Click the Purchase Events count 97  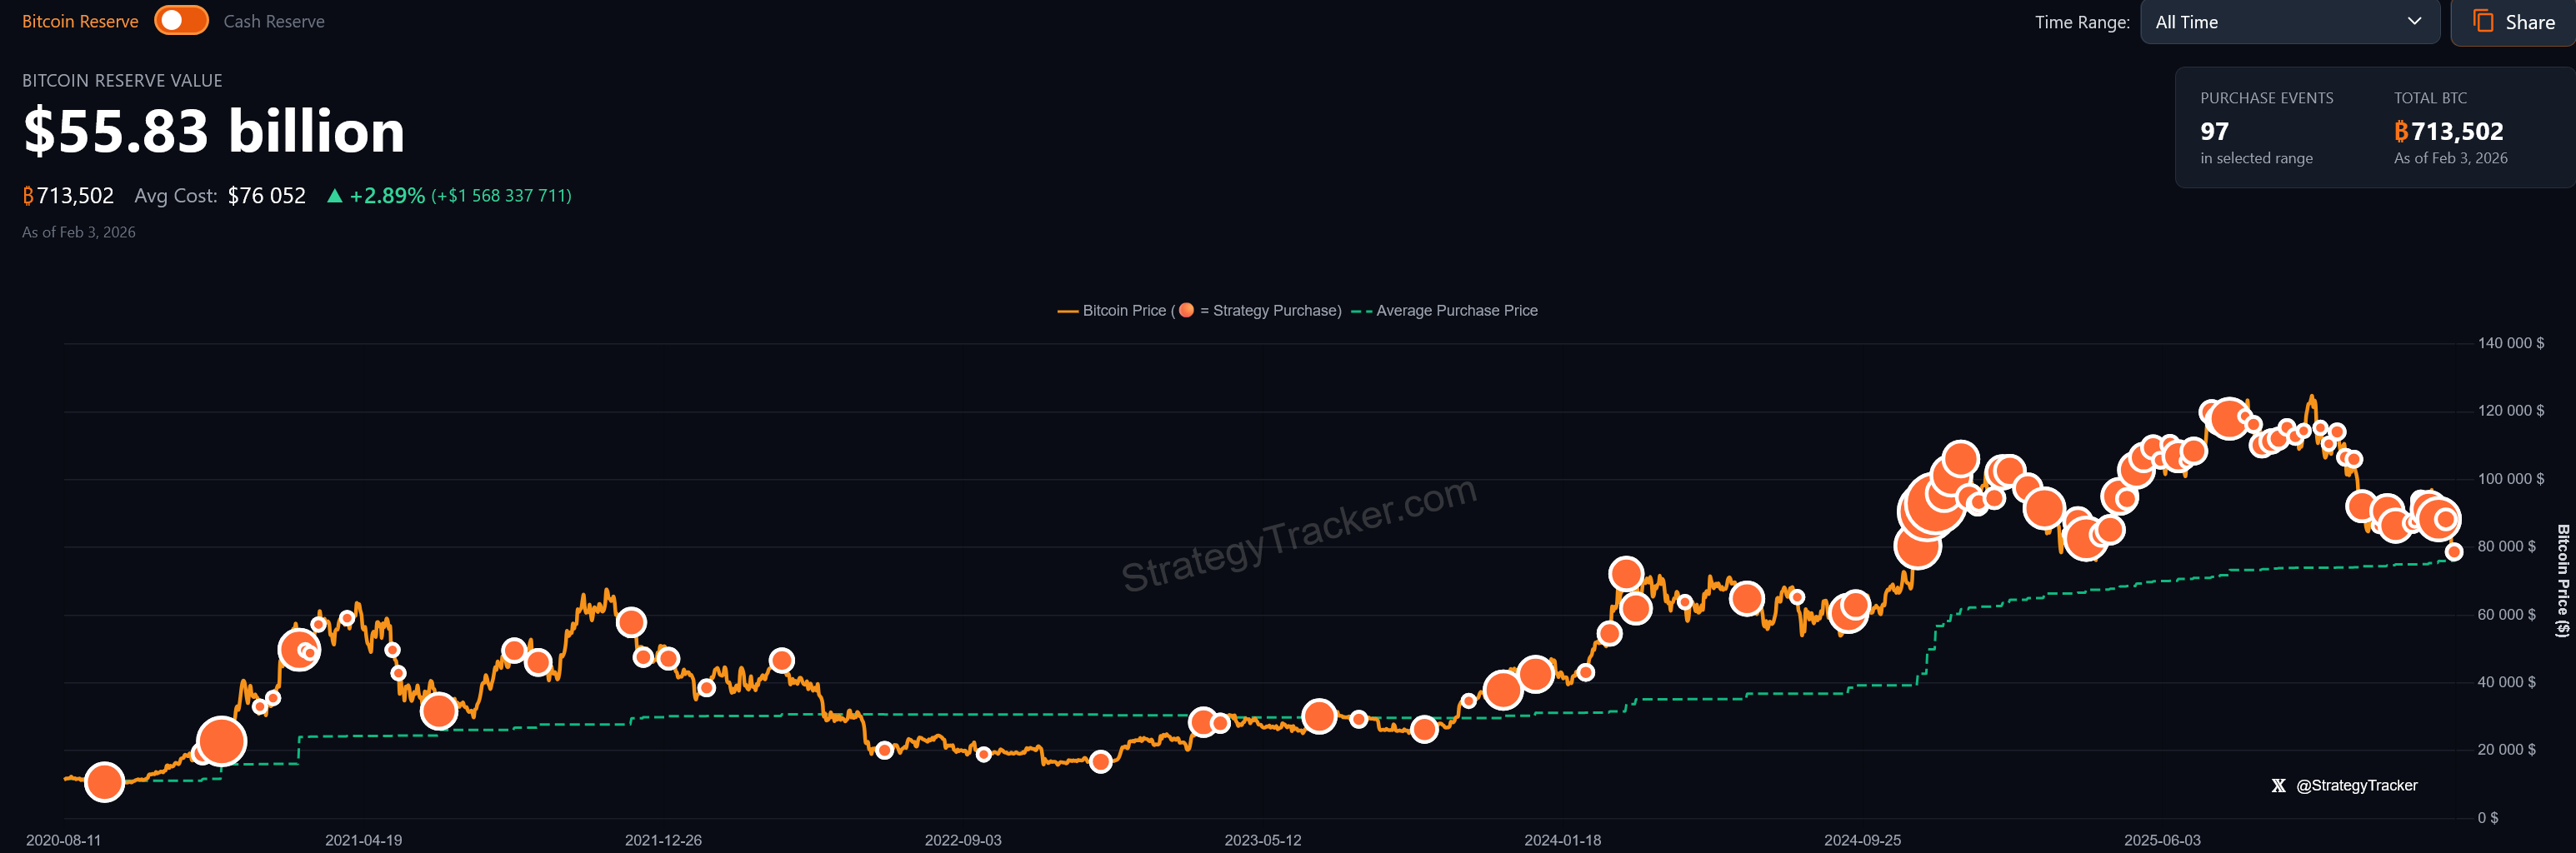point(2214,131)
